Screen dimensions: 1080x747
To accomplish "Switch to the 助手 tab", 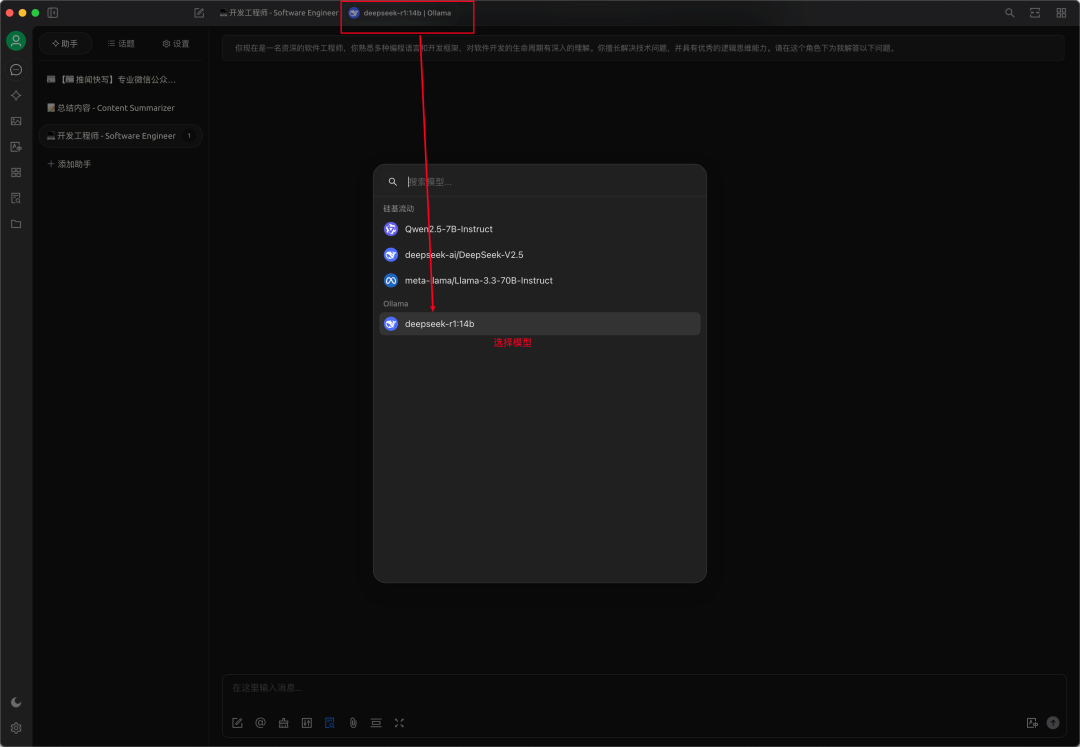I will coord(65,43).
